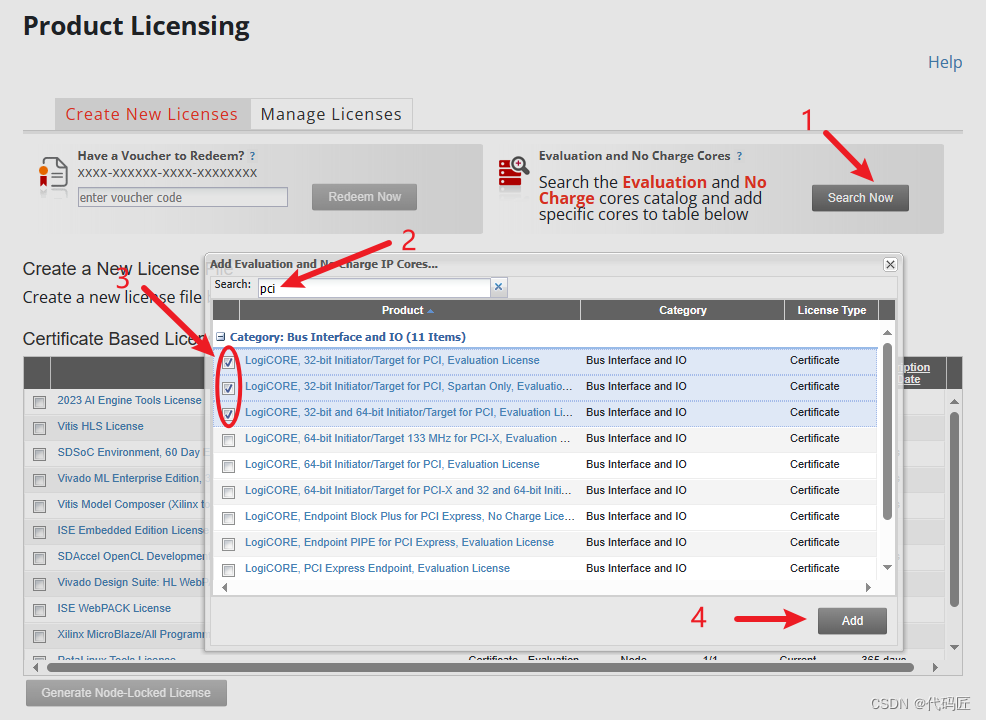Open ISE Embedded Edition License link
Screen dimensions: 986x720
tap(131, 530)
